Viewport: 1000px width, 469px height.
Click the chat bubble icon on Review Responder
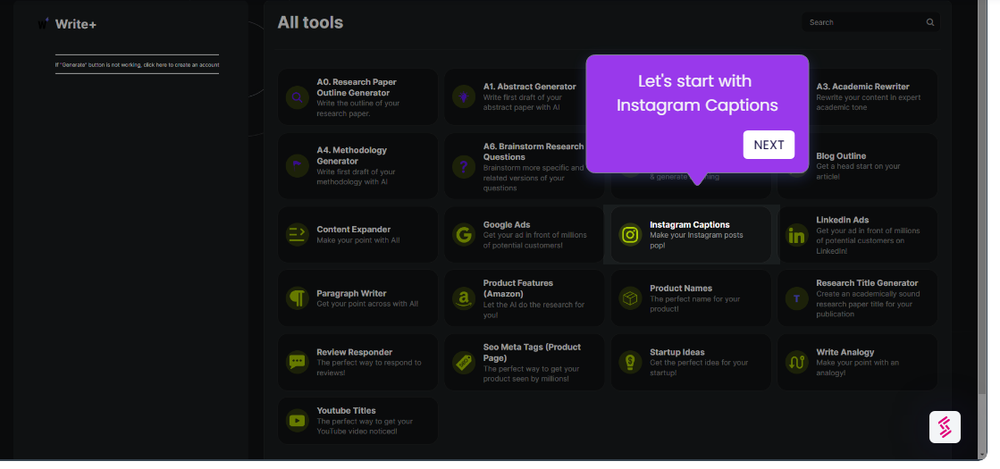297,362
